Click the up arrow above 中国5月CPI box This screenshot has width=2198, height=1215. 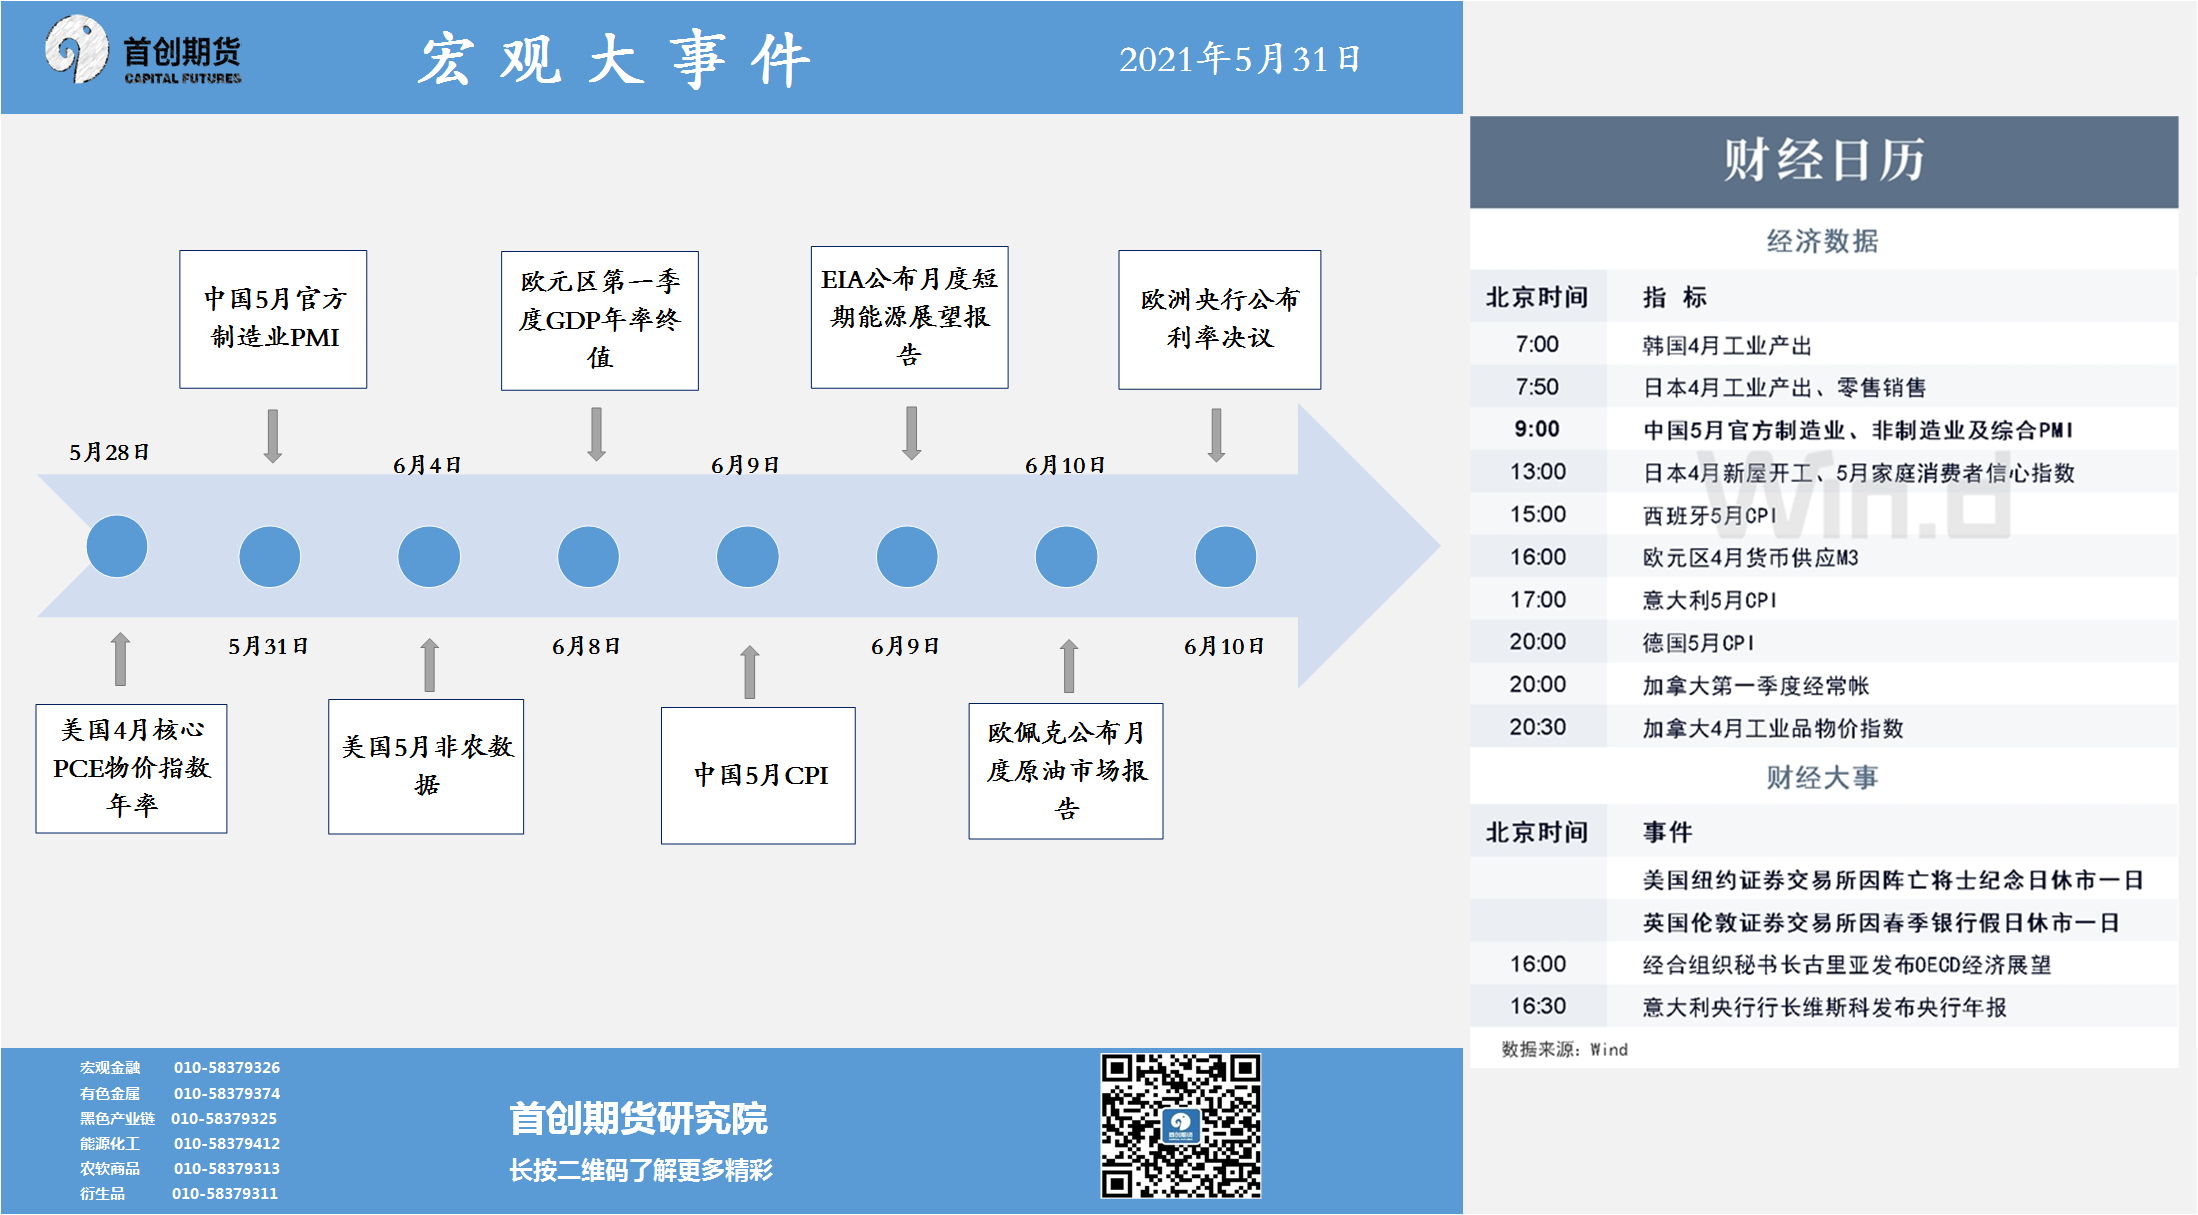point(749,672)
